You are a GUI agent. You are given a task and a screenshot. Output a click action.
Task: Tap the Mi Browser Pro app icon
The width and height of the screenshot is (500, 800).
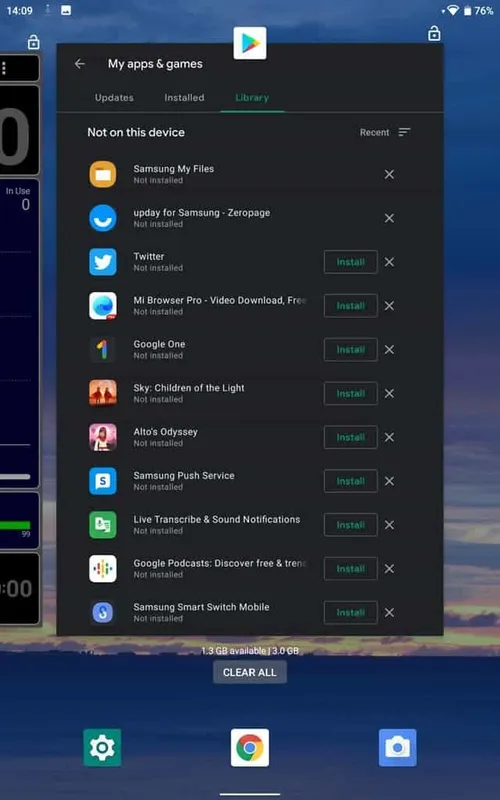[x=103, y=306]
